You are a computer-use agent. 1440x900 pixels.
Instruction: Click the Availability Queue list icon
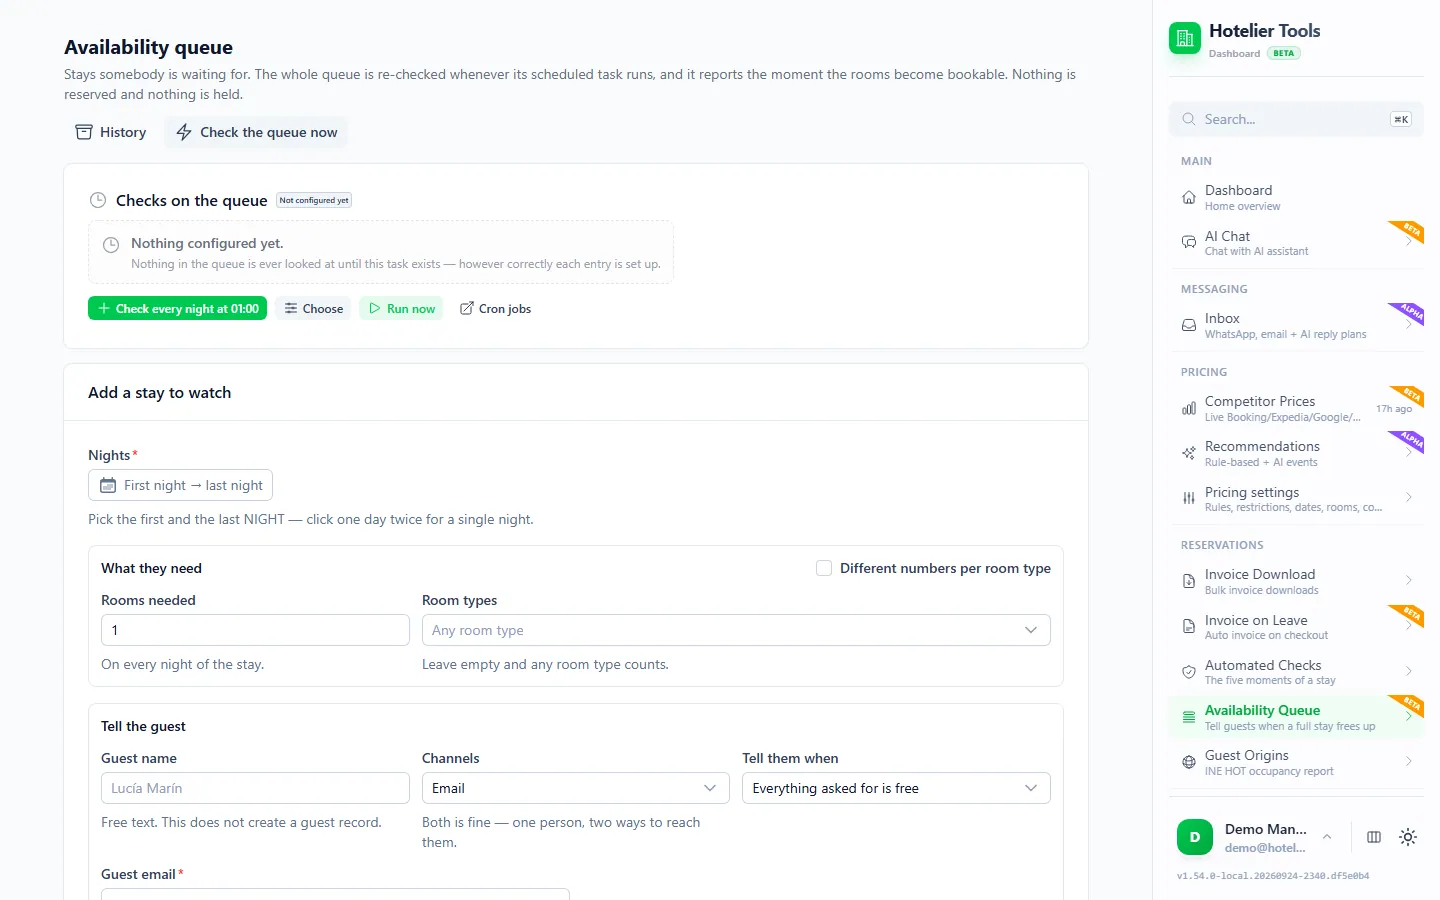pos(1189,717)
